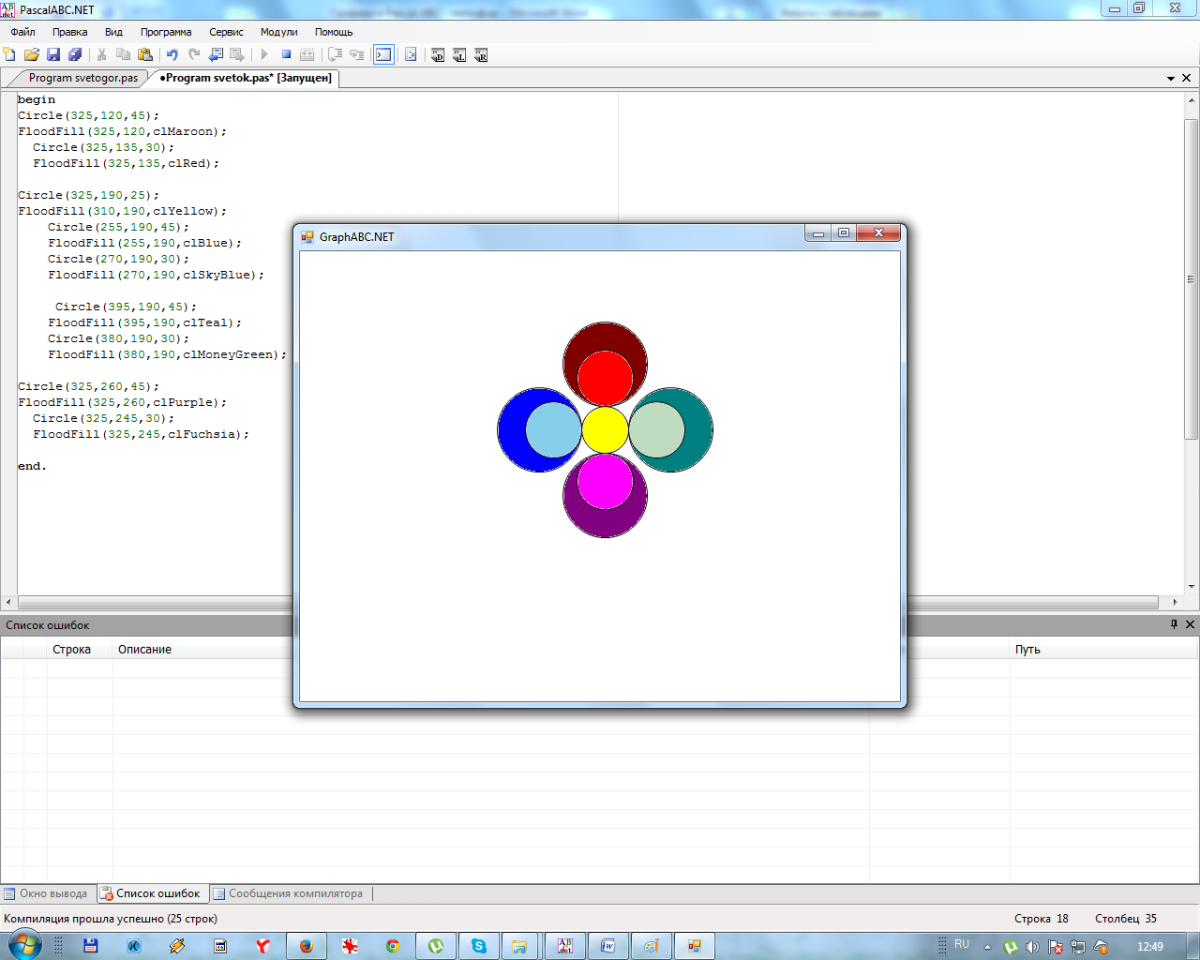The height and width of the screenshot is (960, 1200).
Task: Undo the last edit using the toolbar arrow
Action: click(172, 55)
